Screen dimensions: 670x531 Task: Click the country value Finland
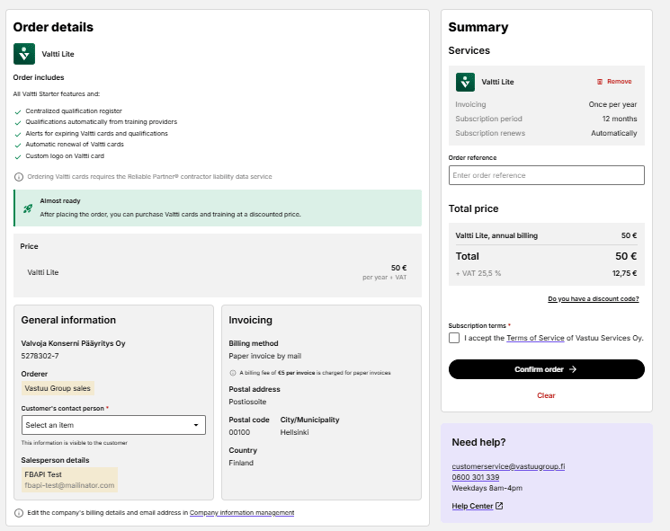[x=241, y=463]
